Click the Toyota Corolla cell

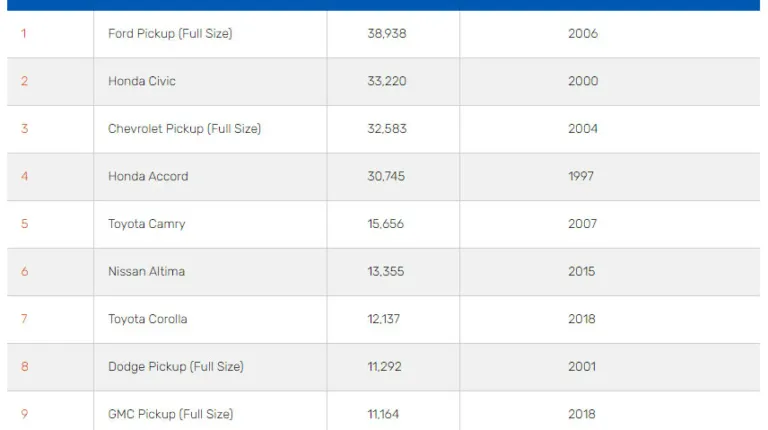tap(147, 319)
